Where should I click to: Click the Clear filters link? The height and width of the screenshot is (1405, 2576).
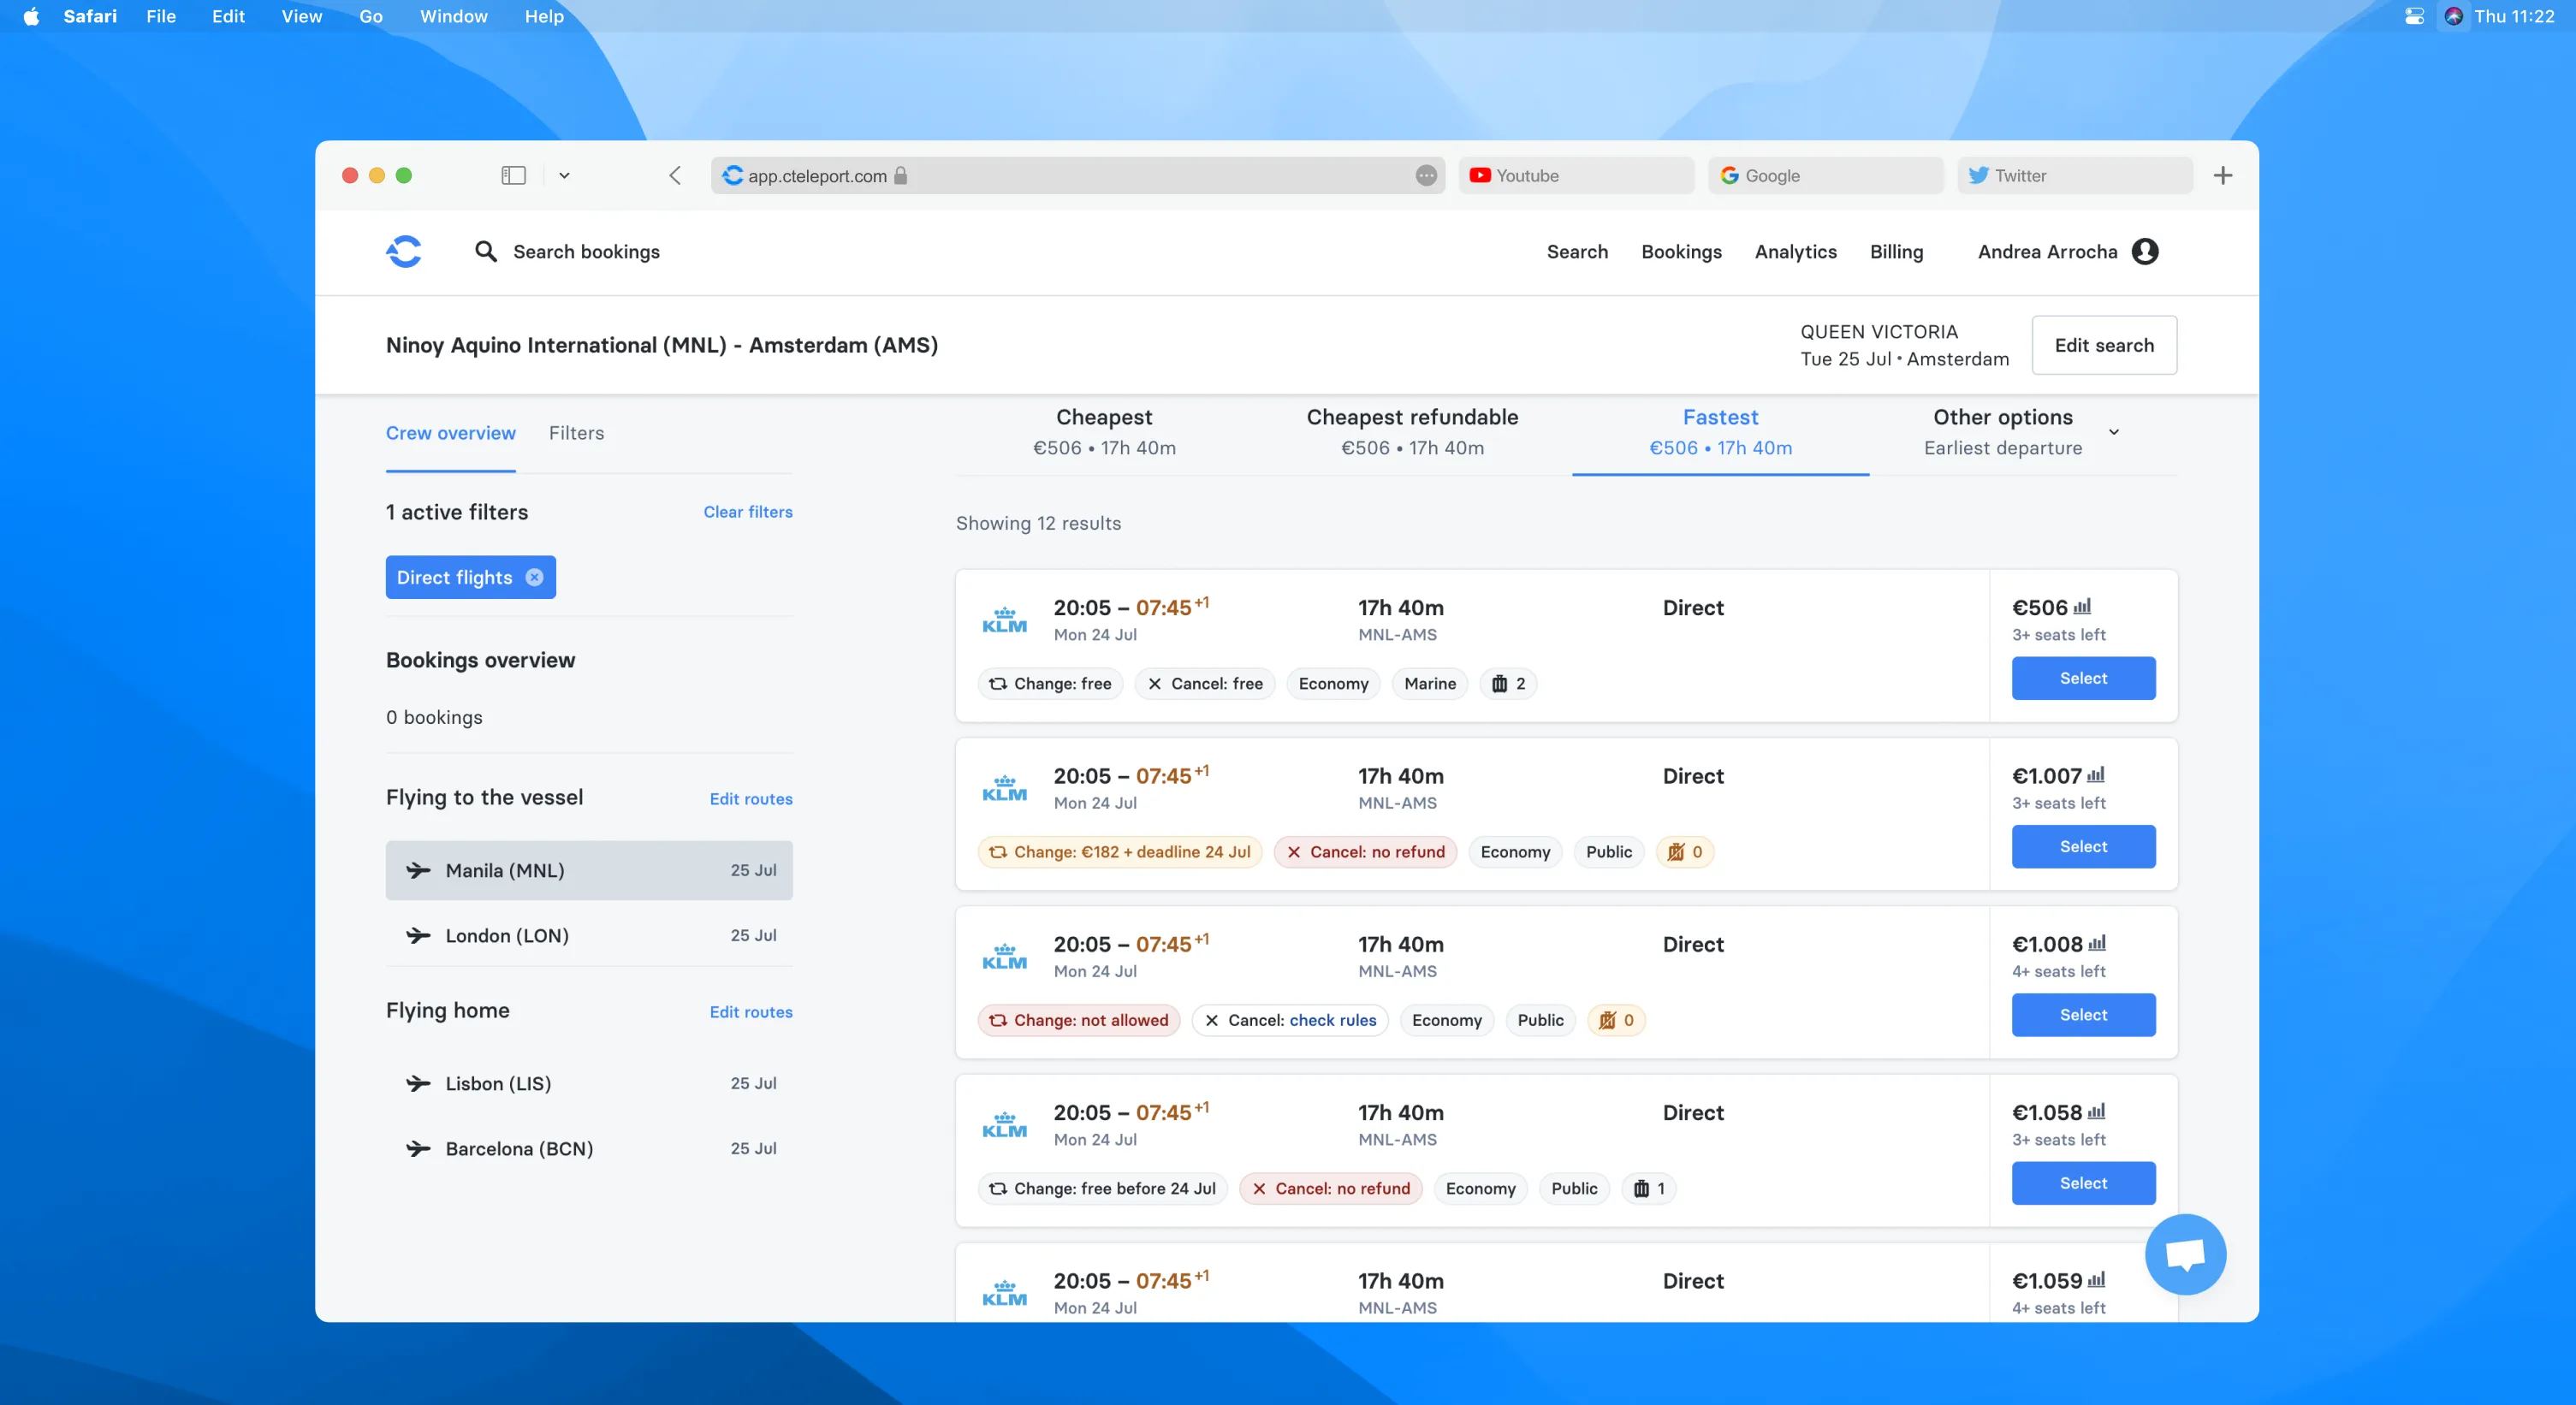point(748,512)
